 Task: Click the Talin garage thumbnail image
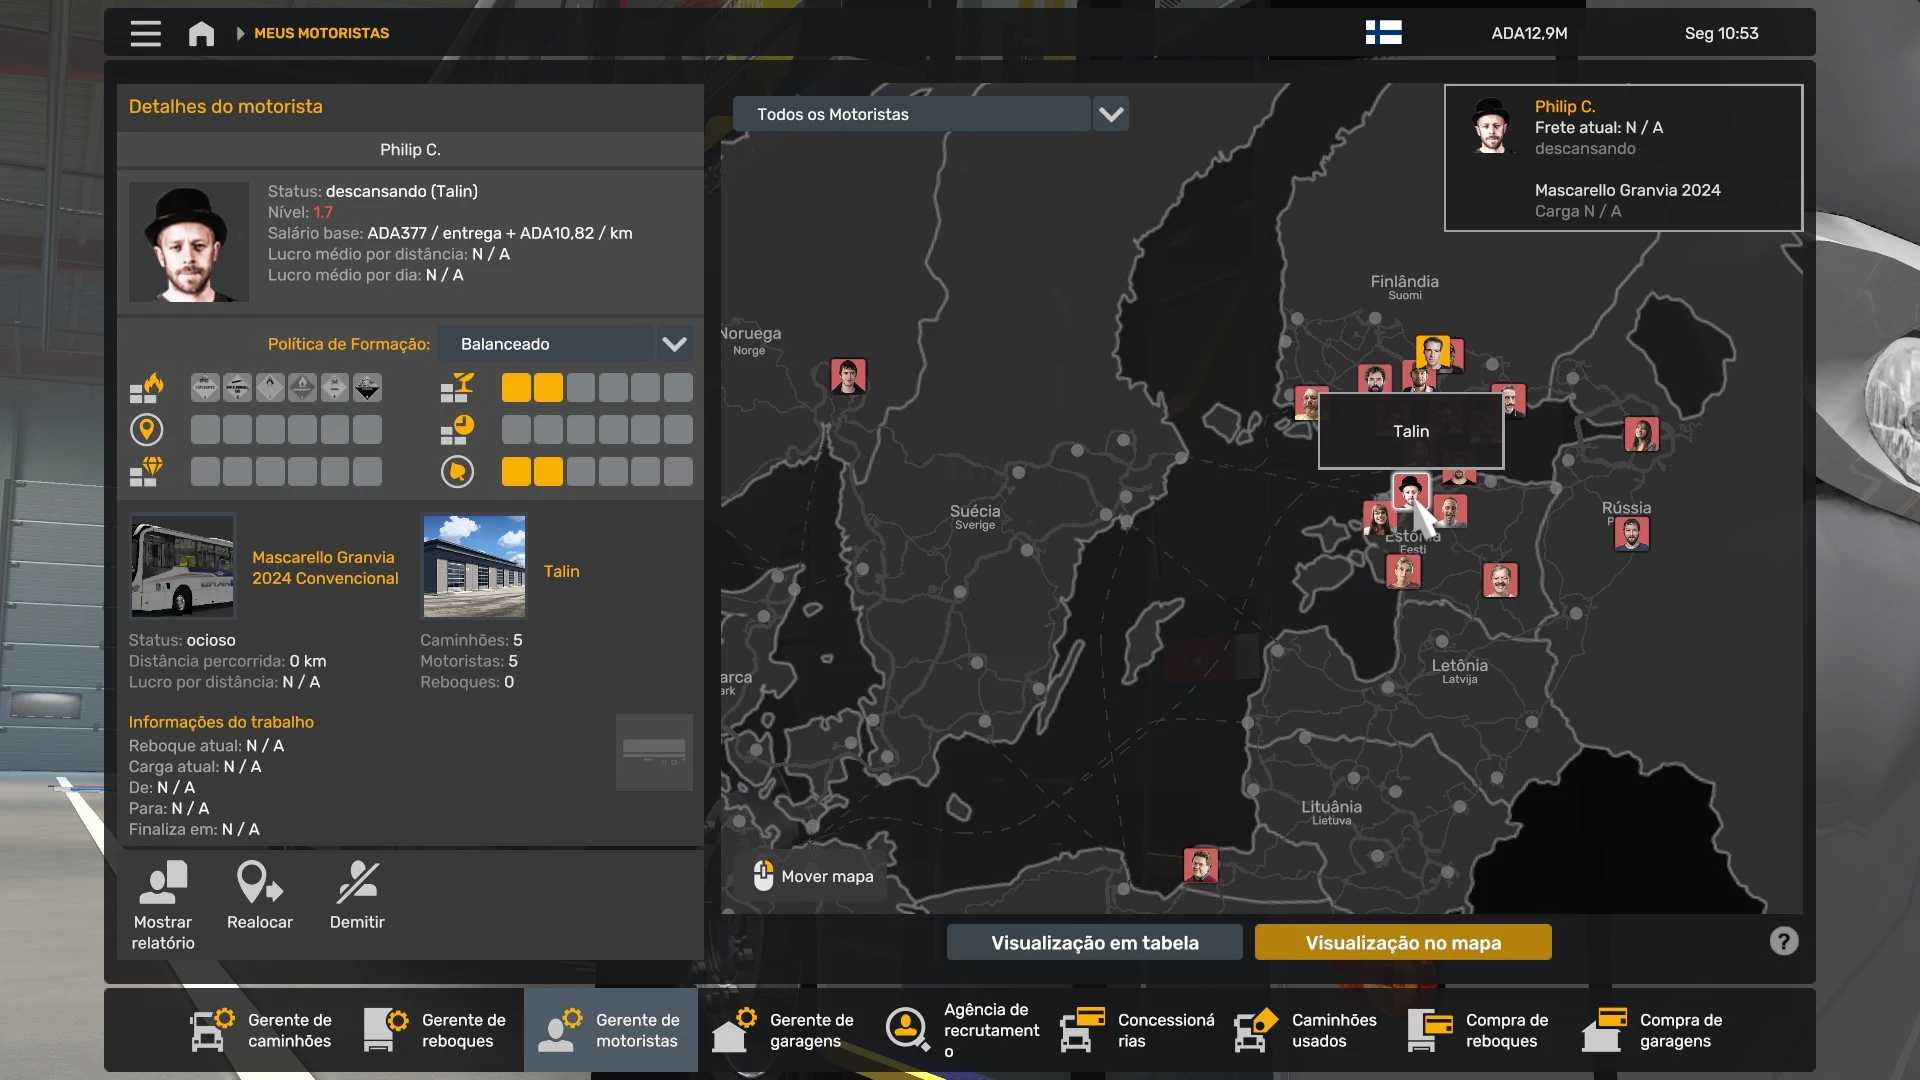(x=474, y=566)
